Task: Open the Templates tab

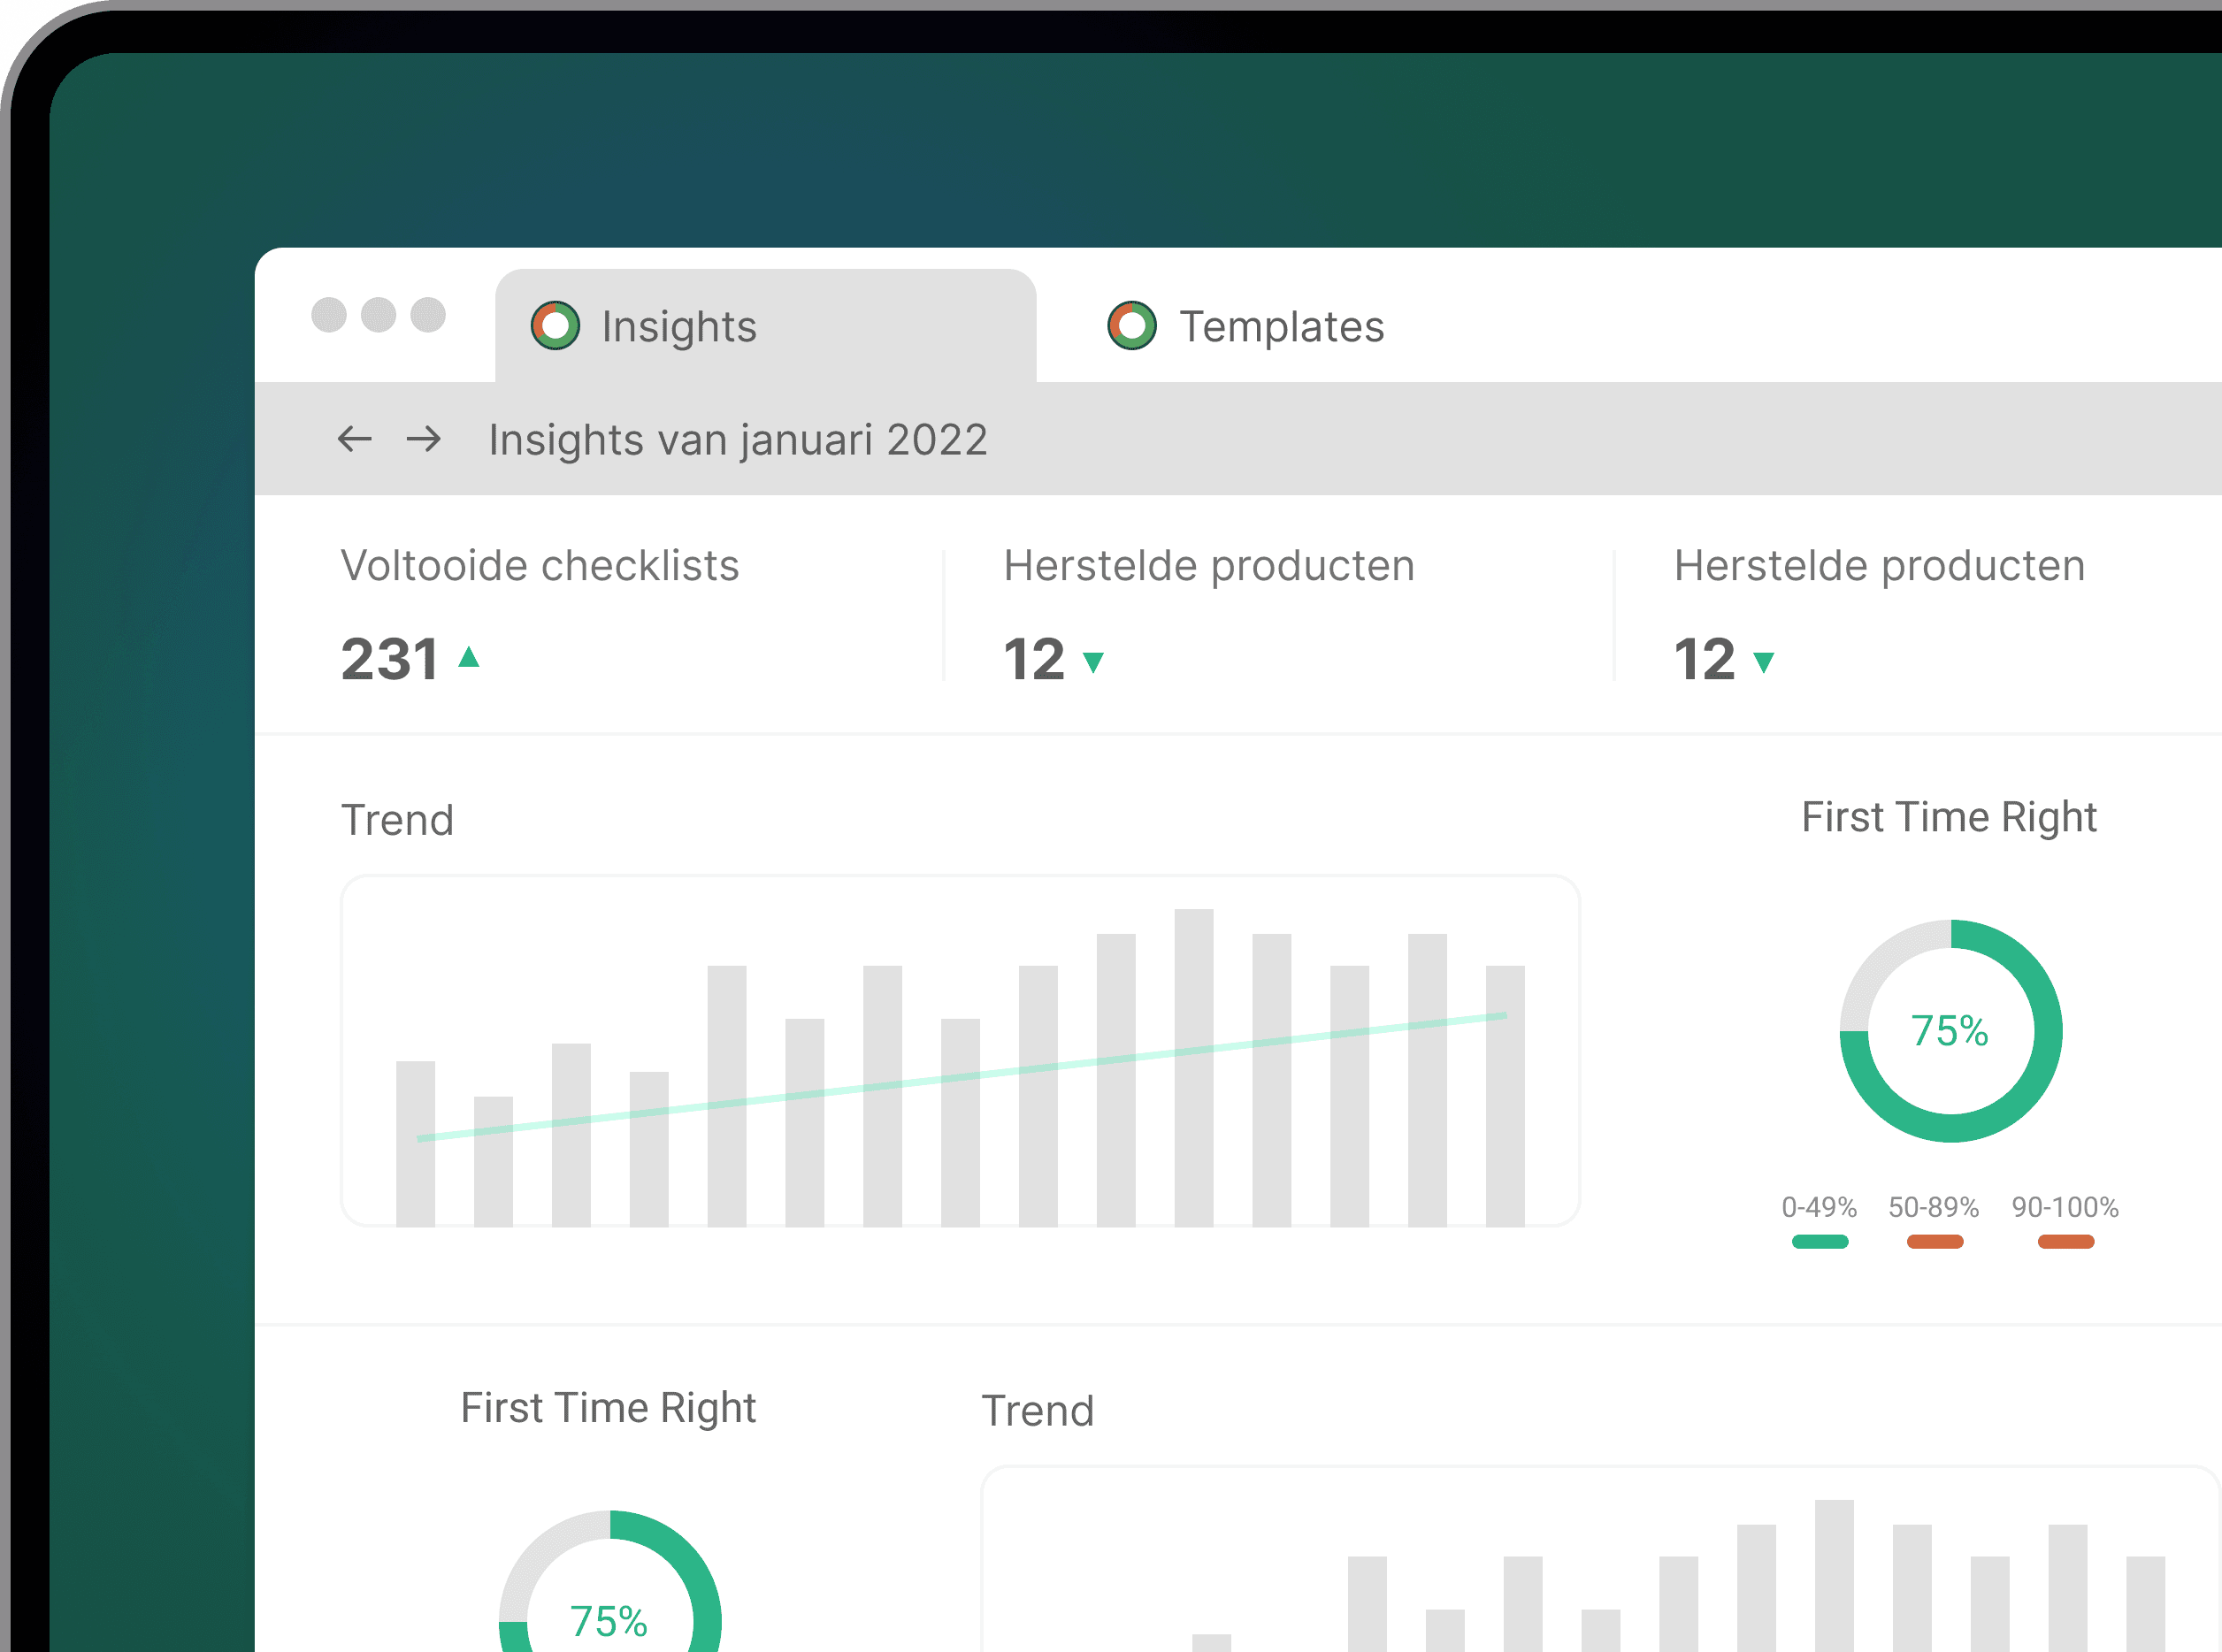Action: pyautogui.click(x=1281, y=326)
